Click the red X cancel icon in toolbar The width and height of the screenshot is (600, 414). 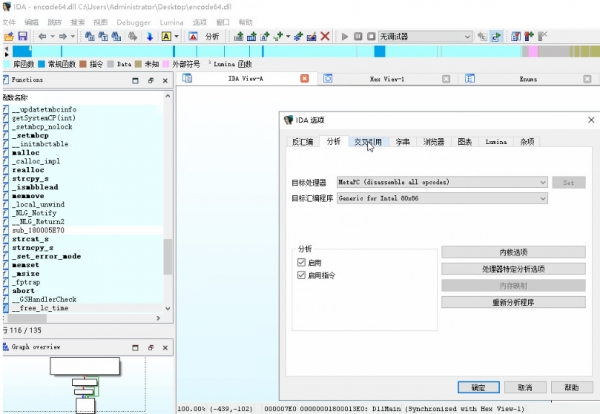click(324, 36)
